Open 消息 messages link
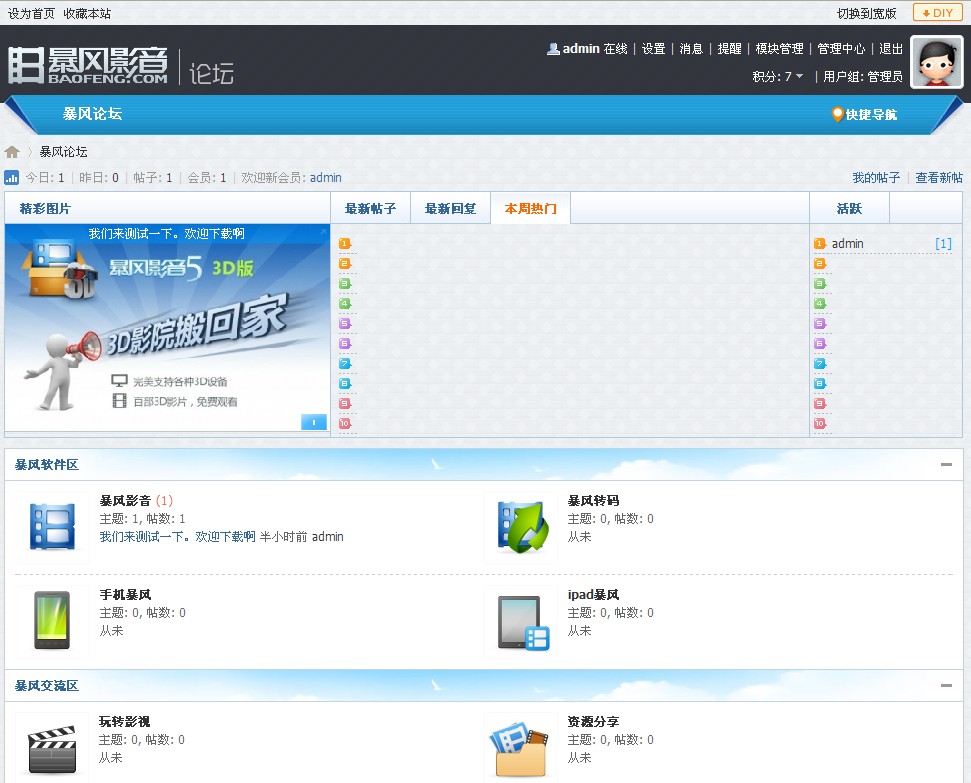This screenshot has height=783, width=971. [691, 48]
